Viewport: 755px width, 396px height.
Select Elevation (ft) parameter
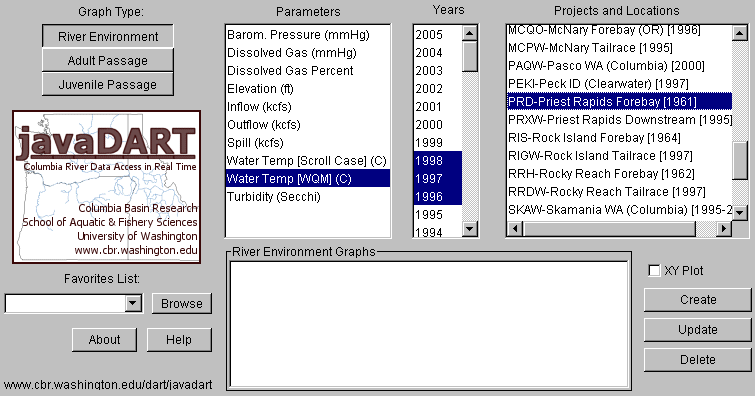point(308,89)
